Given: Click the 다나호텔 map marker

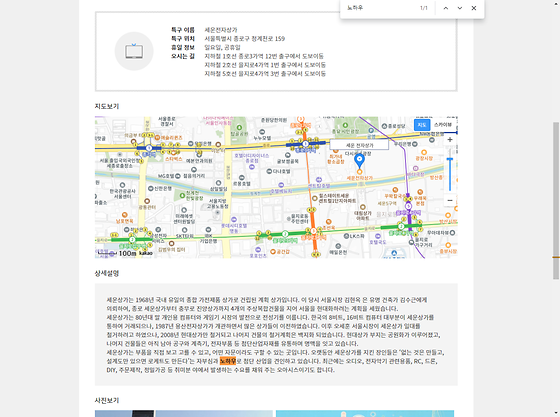Looking at the screenshot, I should (x=269, y=171).
